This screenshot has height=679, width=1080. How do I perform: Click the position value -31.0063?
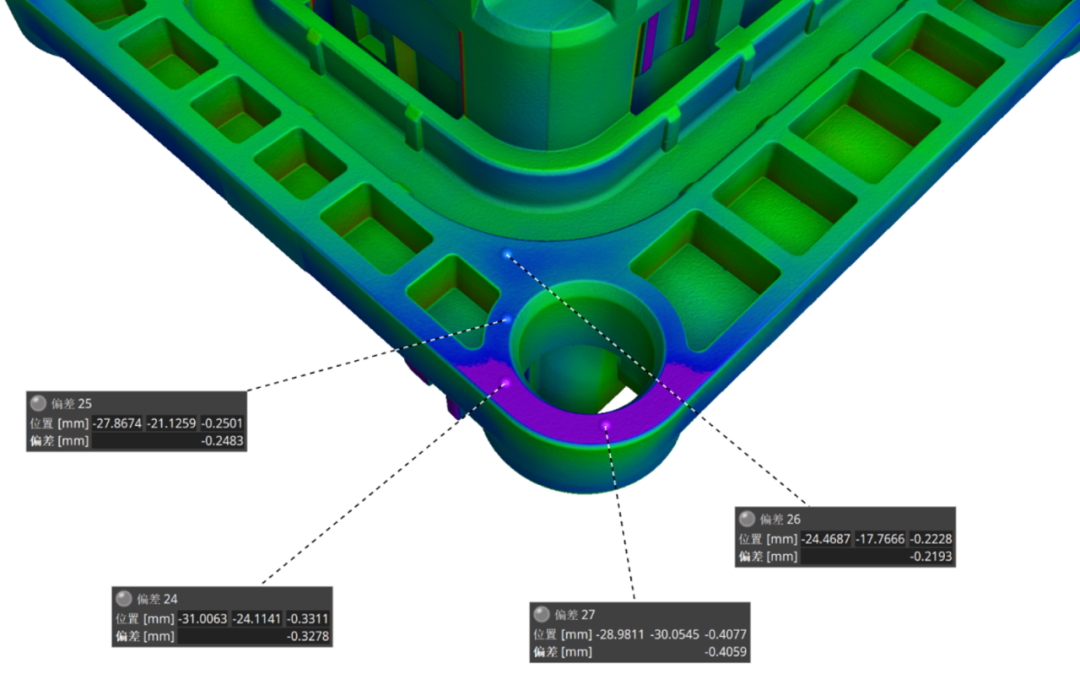pos(202,618)
